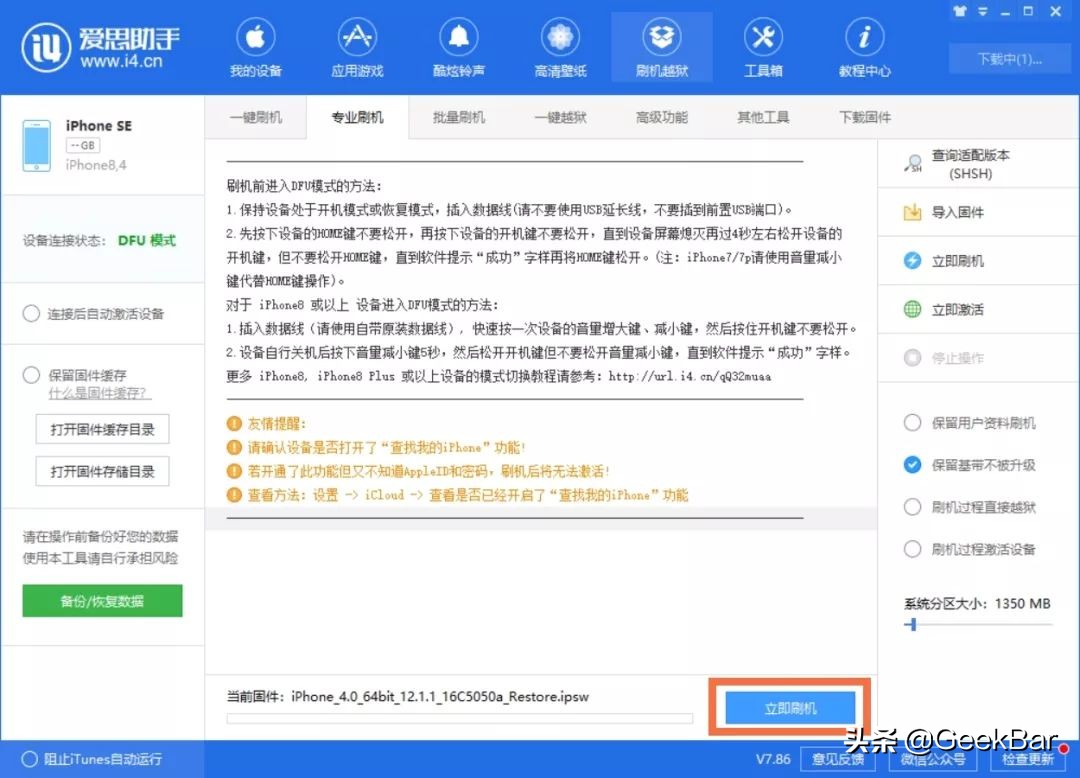Open the 我的设备 (My Device) section
Viewport: 1080px width, 778px height.
click(x=255, y=46)
